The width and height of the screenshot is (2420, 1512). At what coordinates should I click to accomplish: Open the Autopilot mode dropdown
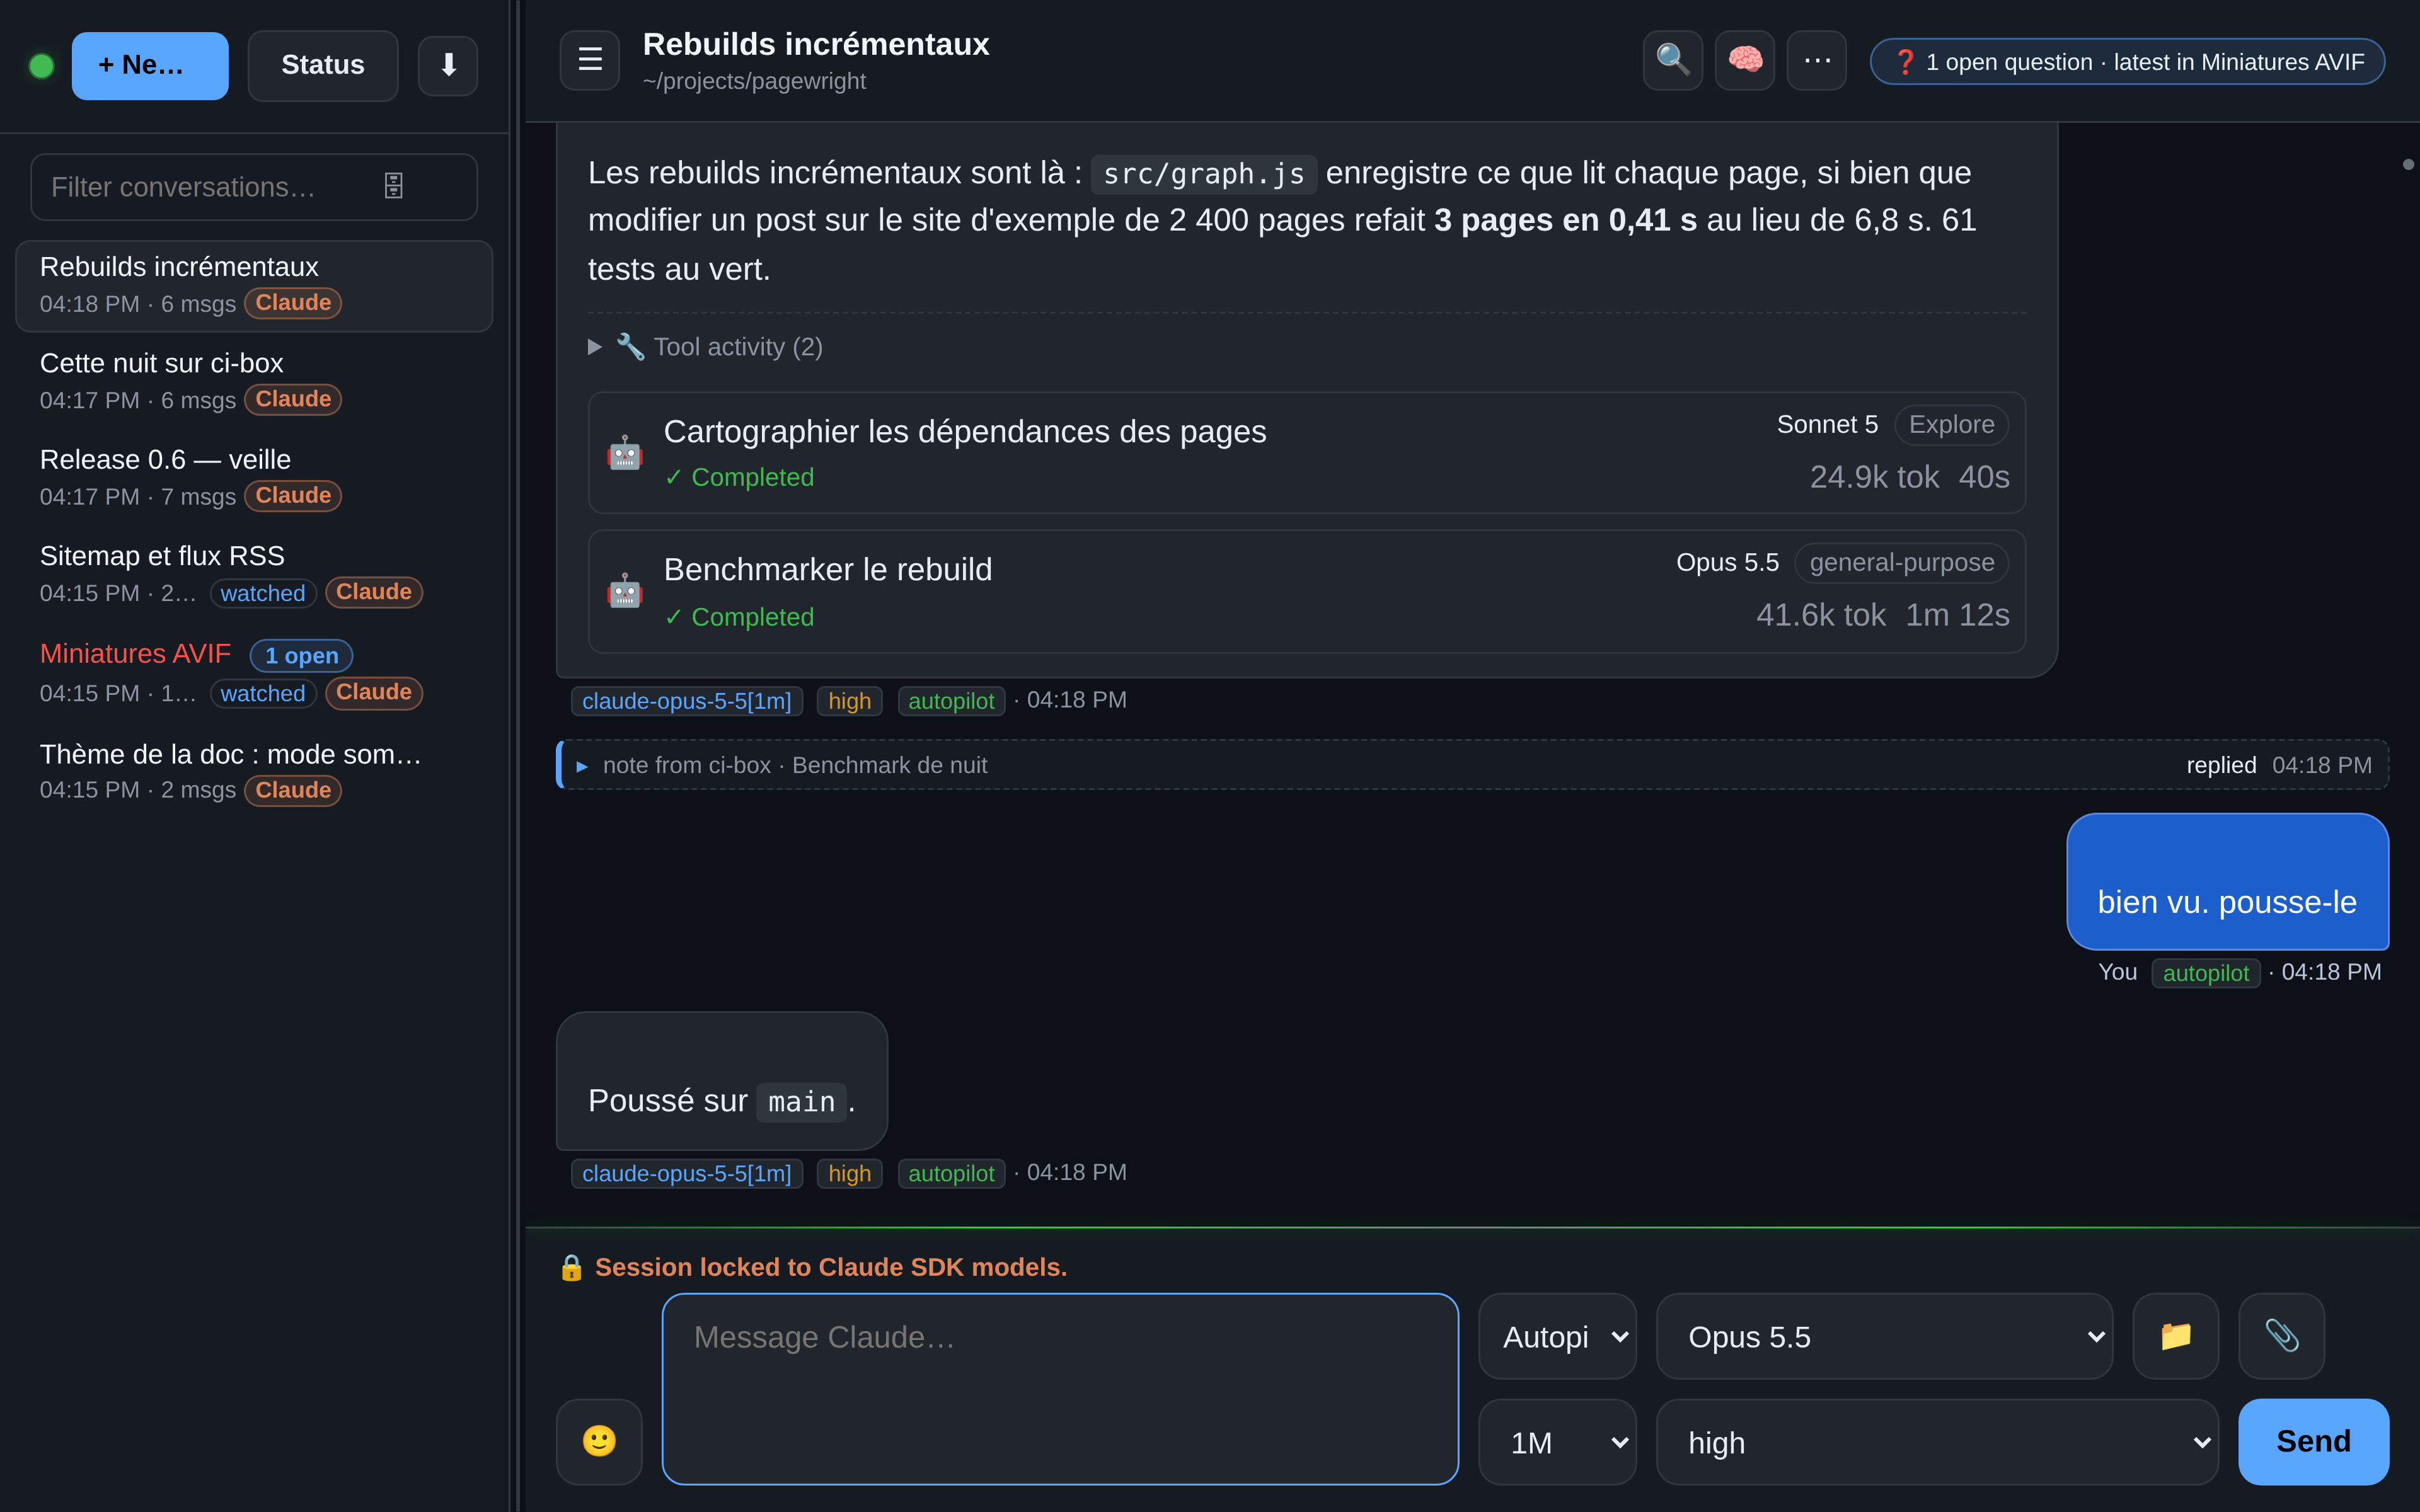[1557, 1336]
